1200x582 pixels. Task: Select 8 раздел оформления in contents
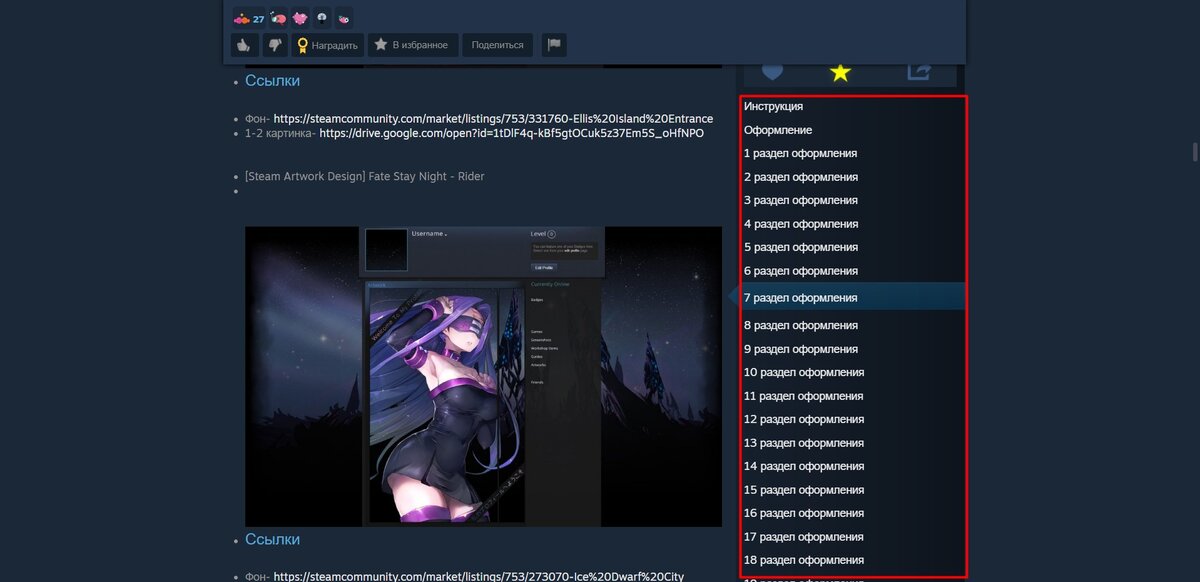point(800,325)
